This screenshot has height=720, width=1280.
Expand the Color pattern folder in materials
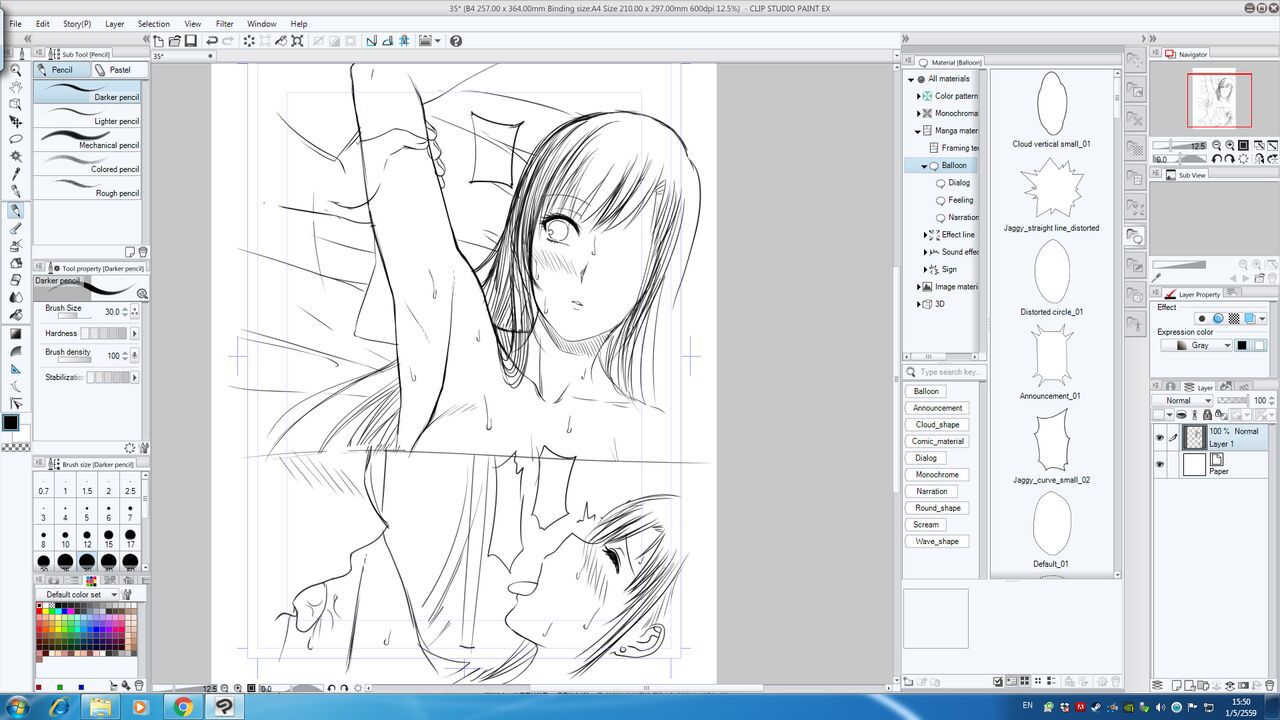tap(918, 97)
